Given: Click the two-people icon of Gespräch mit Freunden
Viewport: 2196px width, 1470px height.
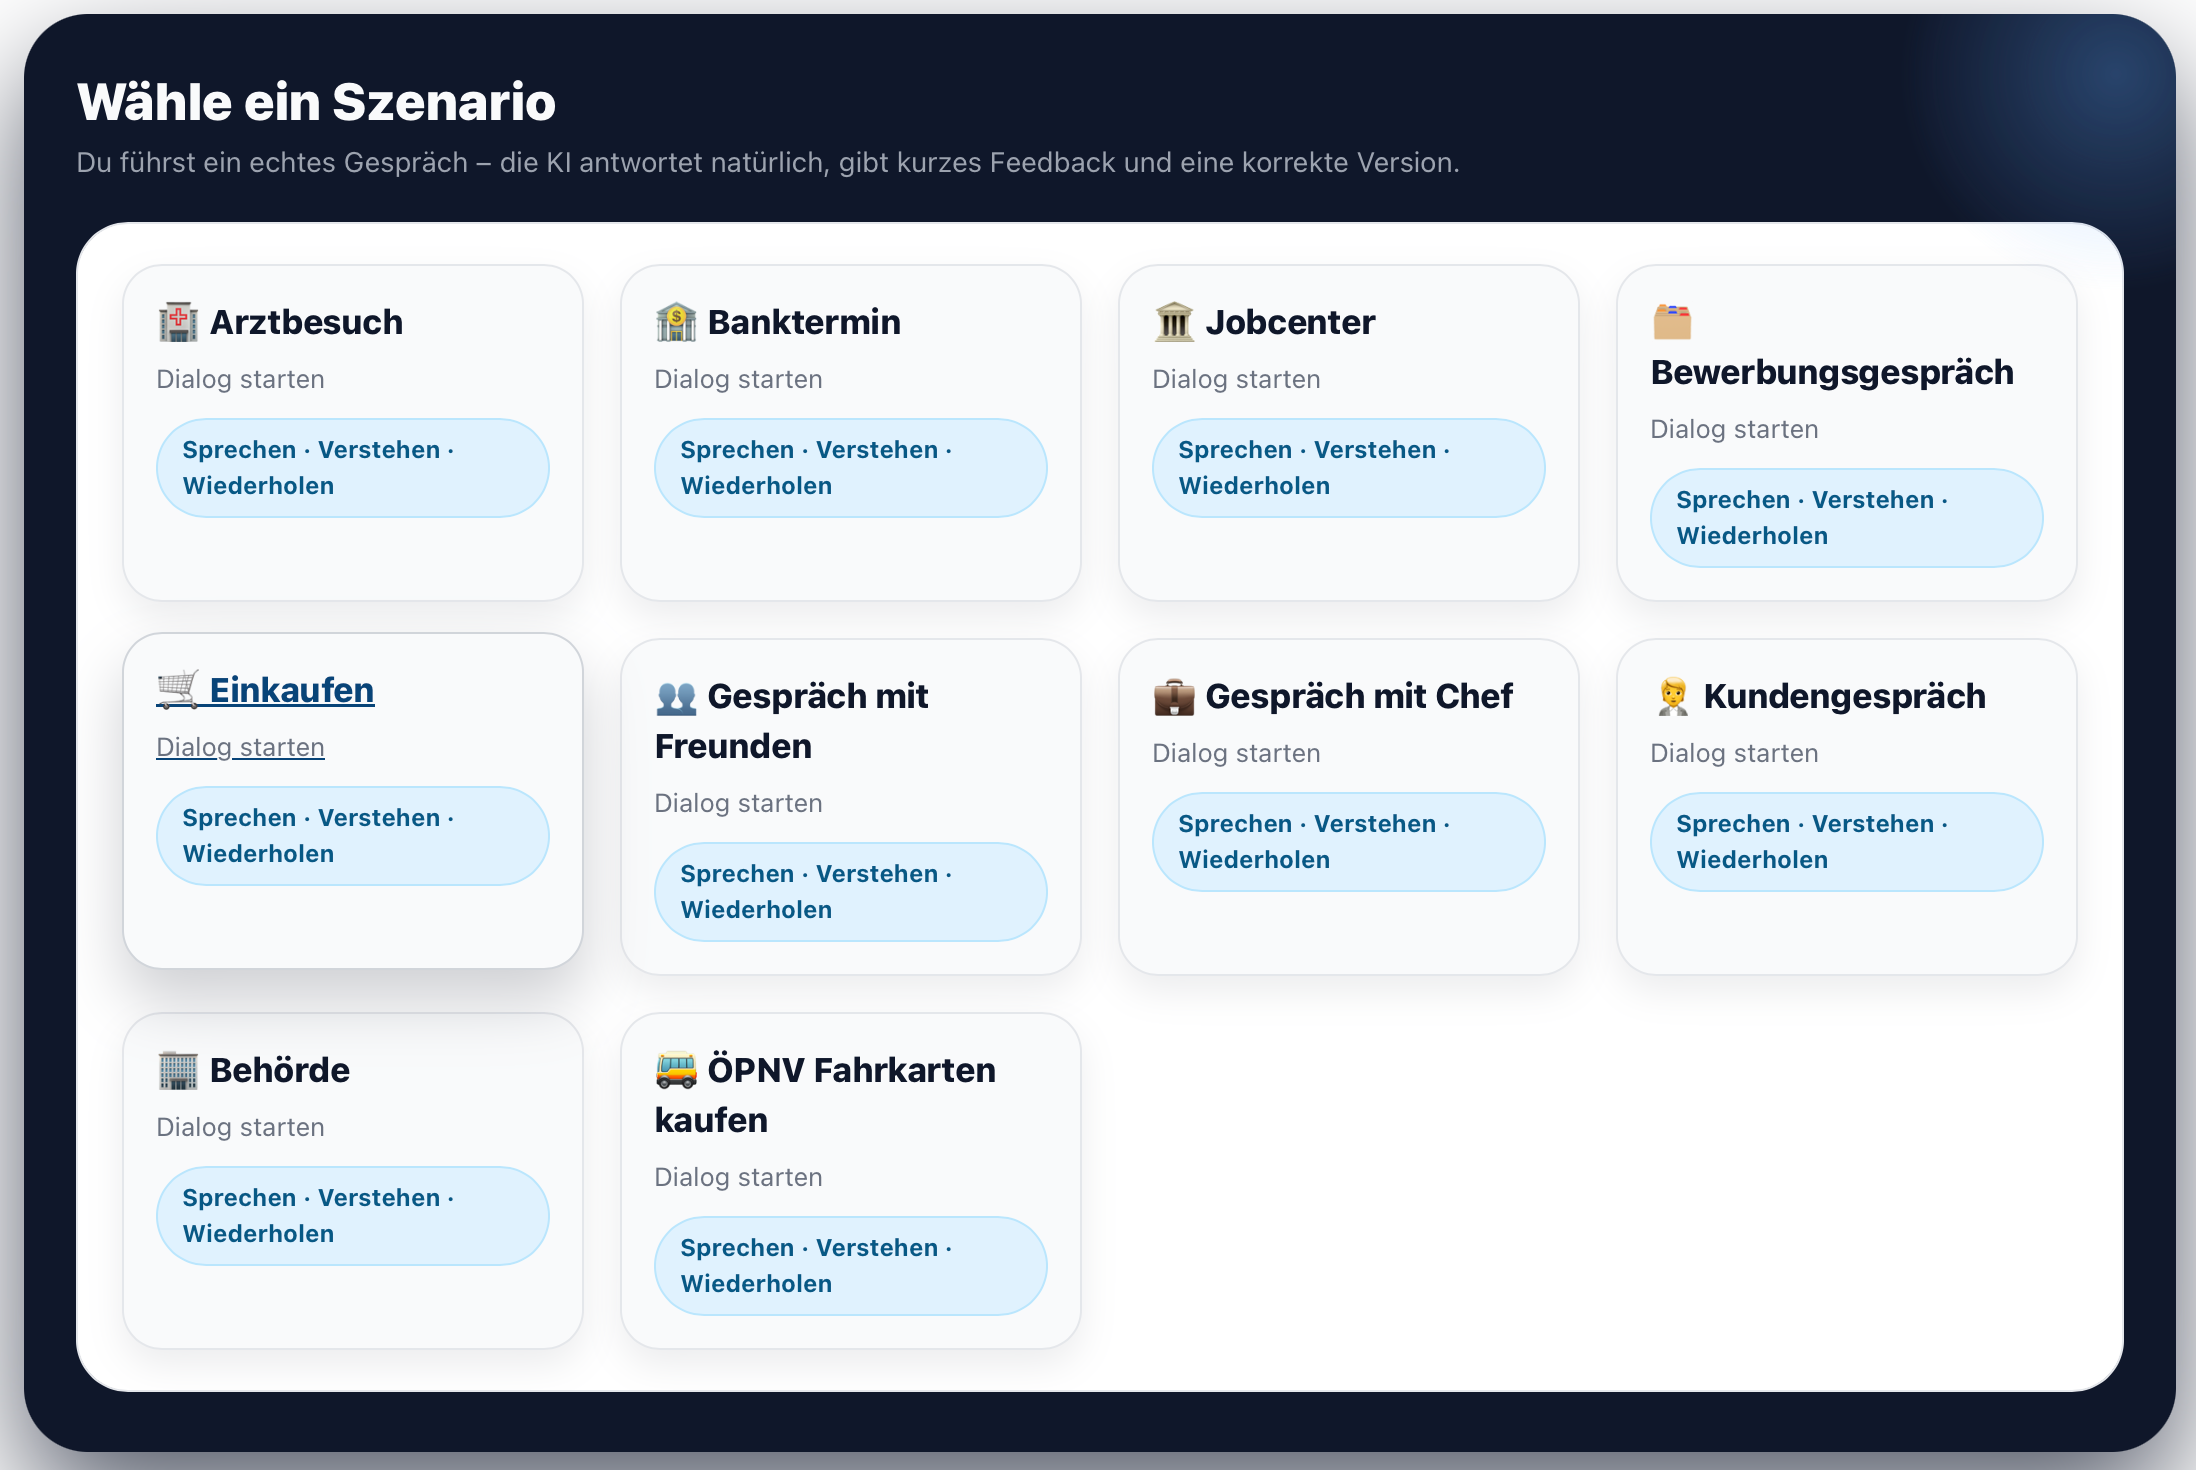Looking at the screenshot, I should 676,697.
